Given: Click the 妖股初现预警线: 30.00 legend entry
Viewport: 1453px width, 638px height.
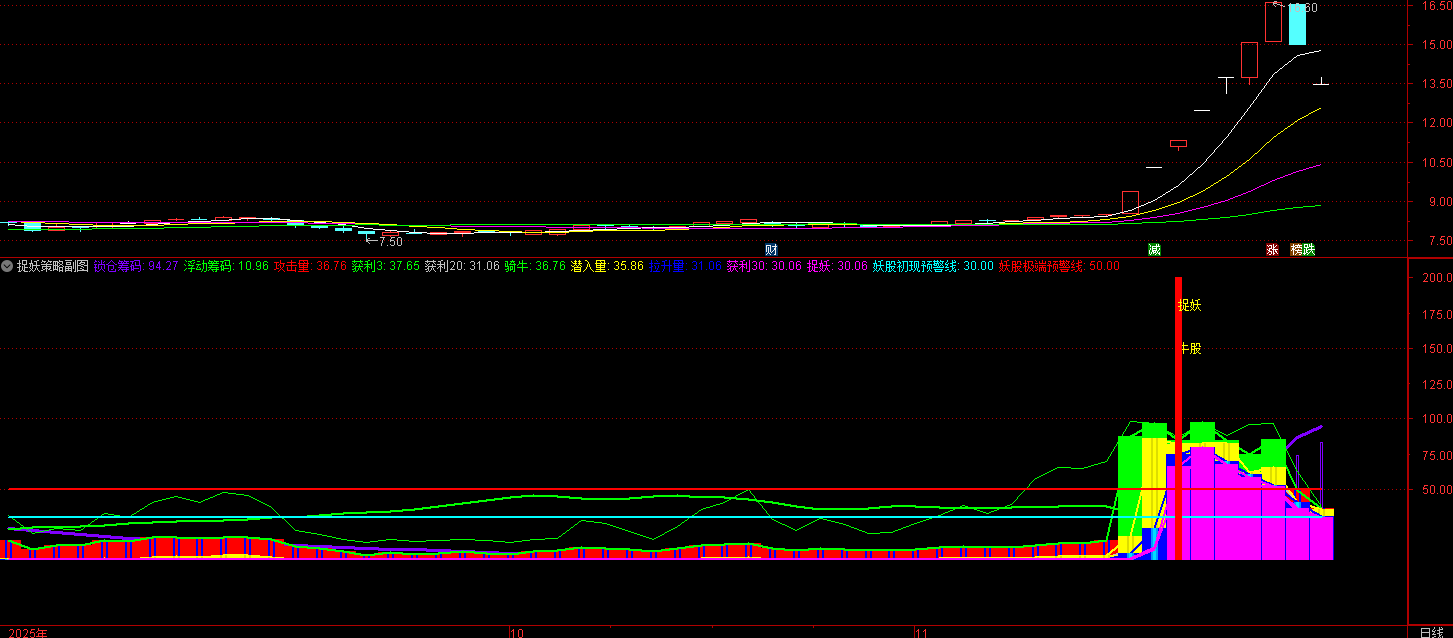Looking at the screenshot, I should (x=933, y=266).
